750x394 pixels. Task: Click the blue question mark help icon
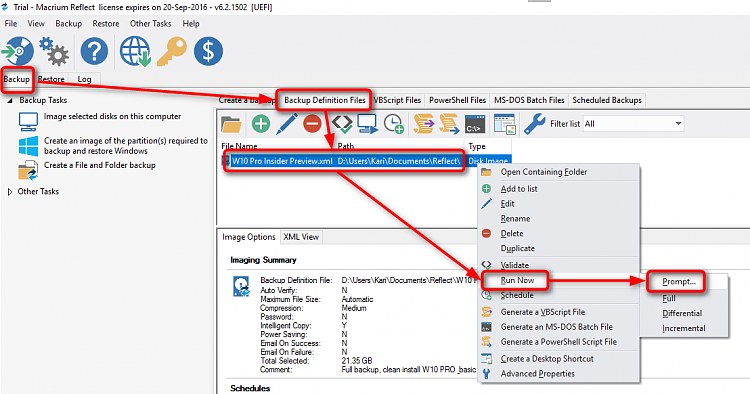click(x=94, y=51)
